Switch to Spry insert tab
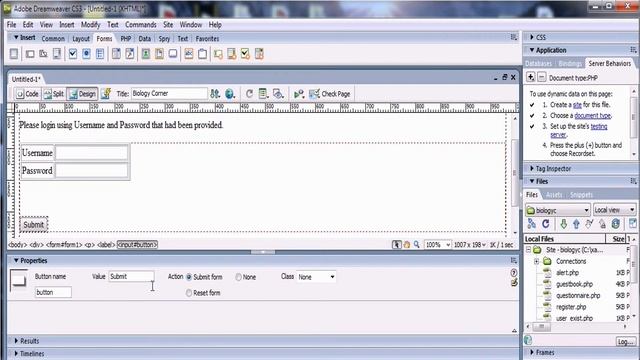Viewport: 640px width, 360px height. 164,39
